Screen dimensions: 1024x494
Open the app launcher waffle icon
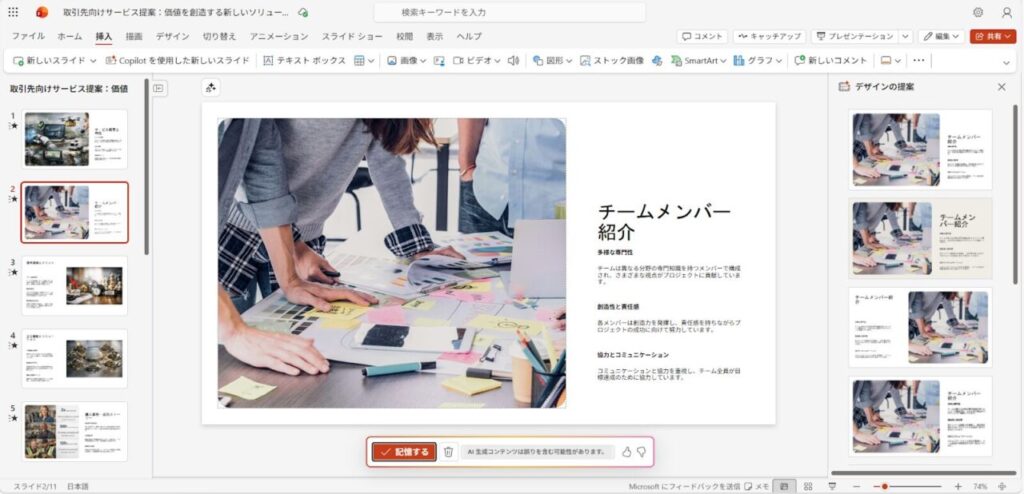13,12
